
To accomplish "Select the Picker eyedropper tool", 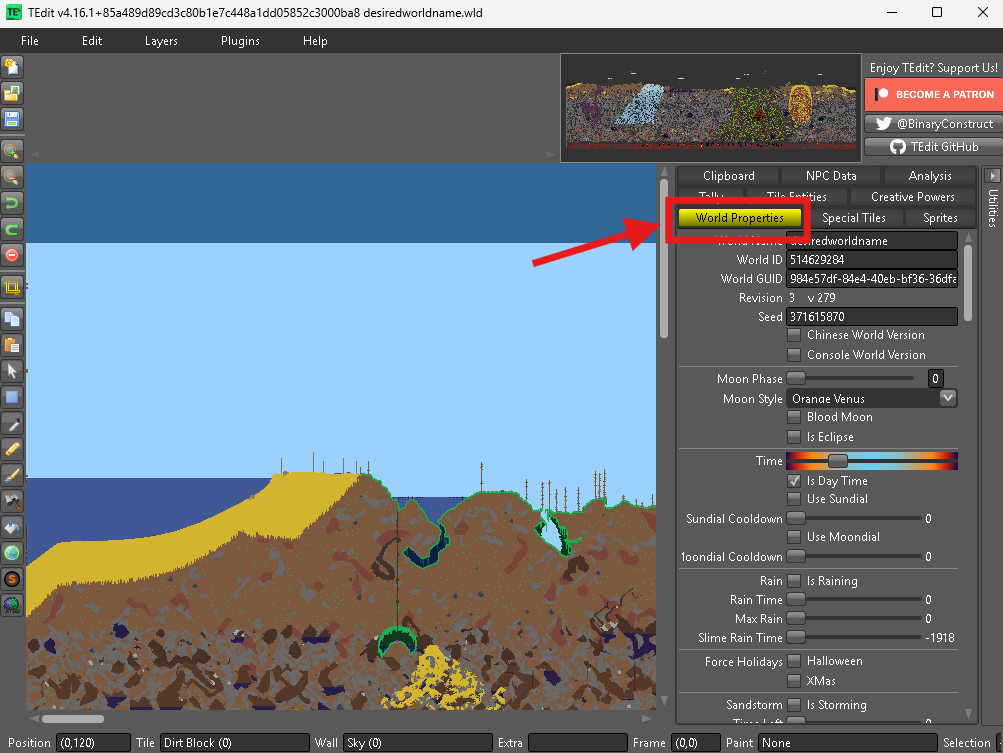I will point(12,424).
